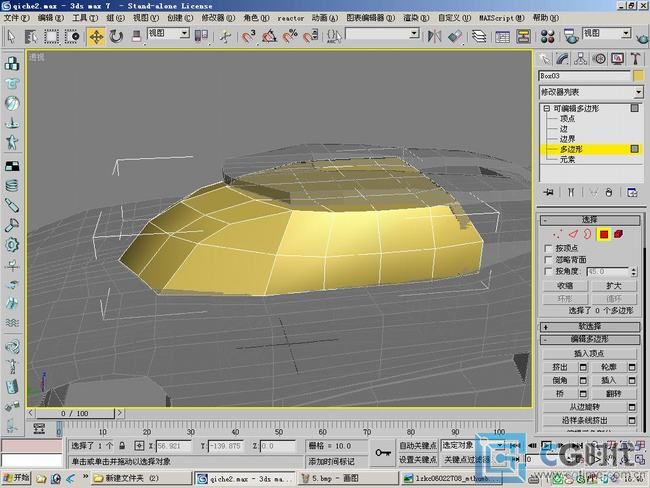Collapse the 选择 rollout
This screenshot has width=650, height=488.
click(589, 220)
